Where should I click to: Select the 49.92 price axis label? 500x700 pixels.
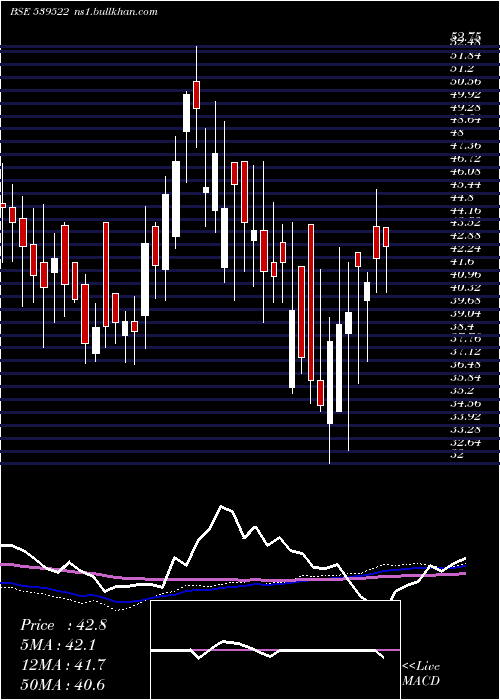pos(465,94)
